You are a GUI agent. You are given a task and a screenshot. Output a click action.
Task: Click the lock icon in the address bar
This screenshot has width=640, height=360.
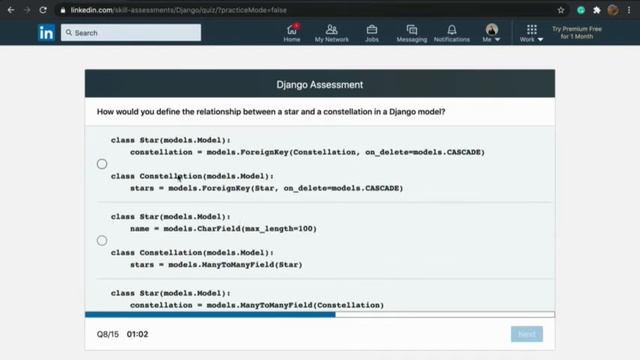[x=62, y=10]
